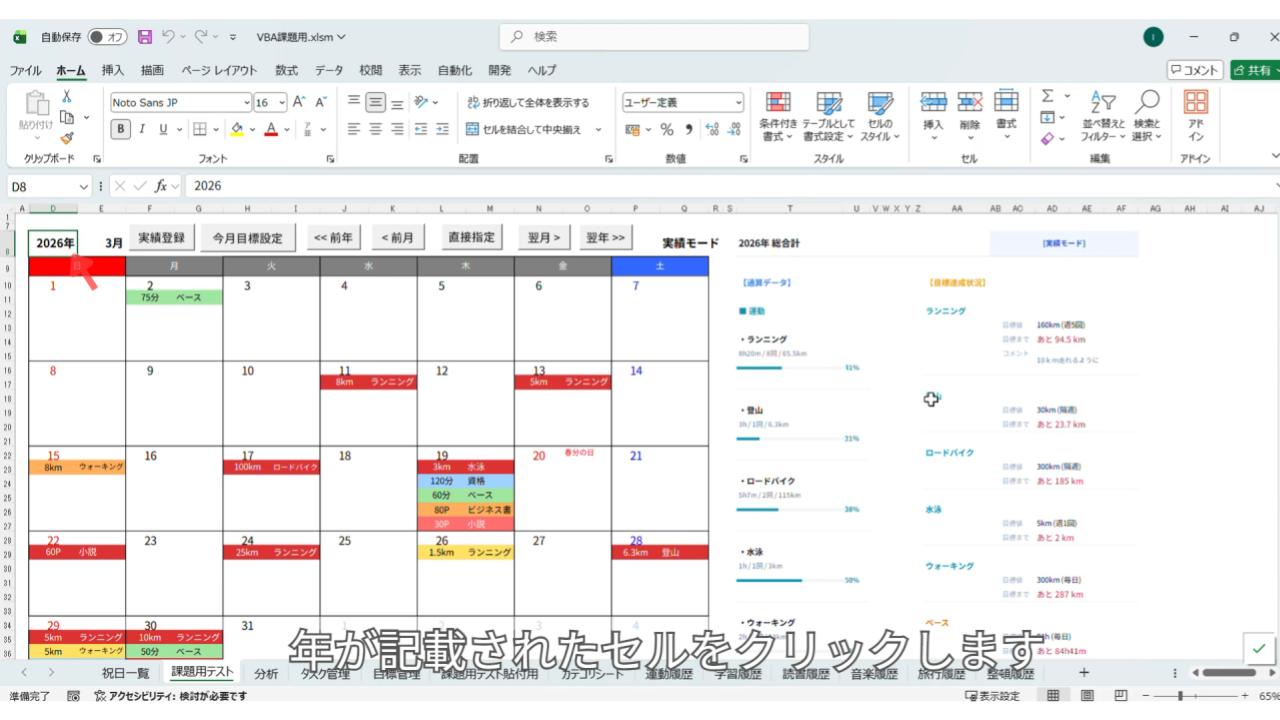Click the search (検索) box in title bar

point(654,37)
